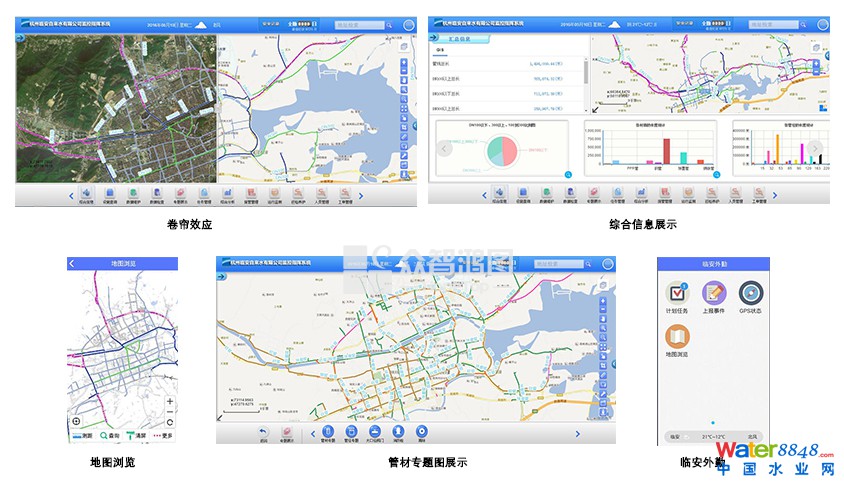Show the previous chart in the dashboard carousel
The width and height of the screenshot is (844, 486).
445,148
